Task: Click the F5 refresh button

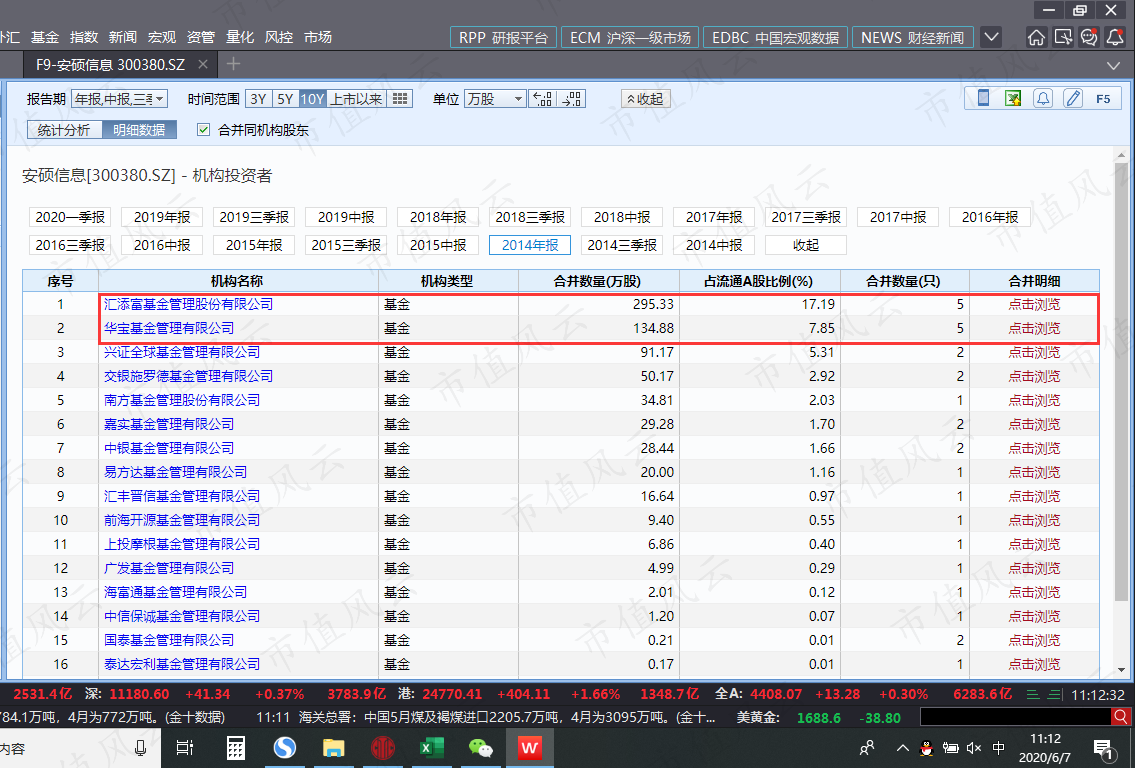Action: coord(1103,98)
